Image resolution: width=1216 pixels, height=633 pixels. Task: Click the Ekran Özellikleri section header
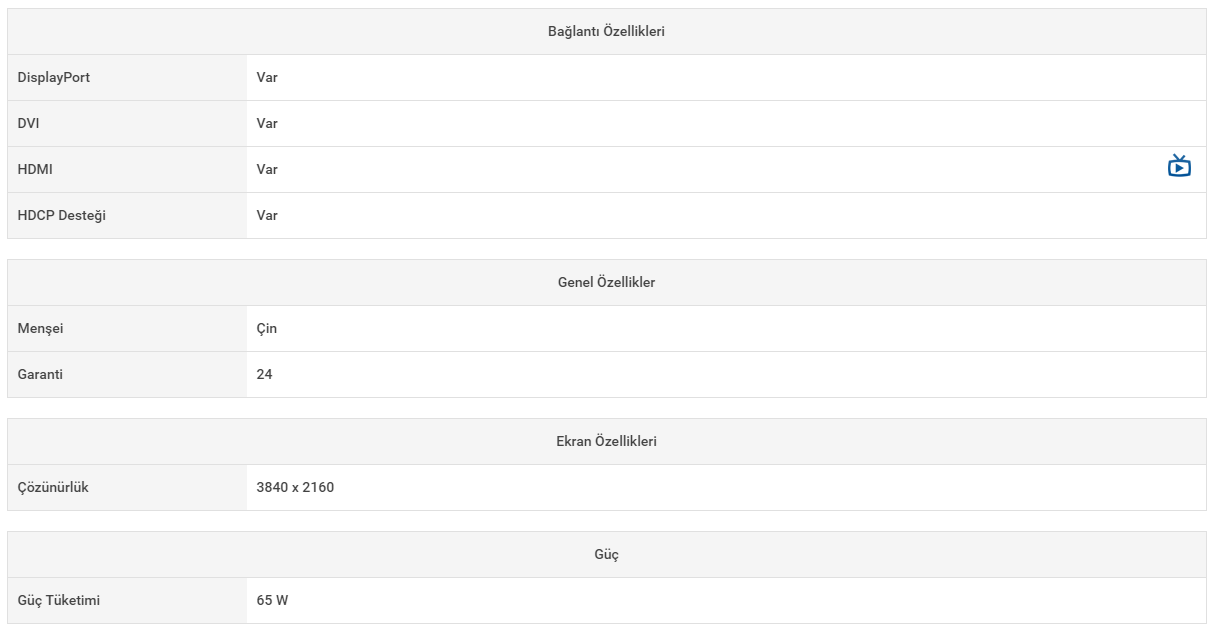tap(607, 441)
